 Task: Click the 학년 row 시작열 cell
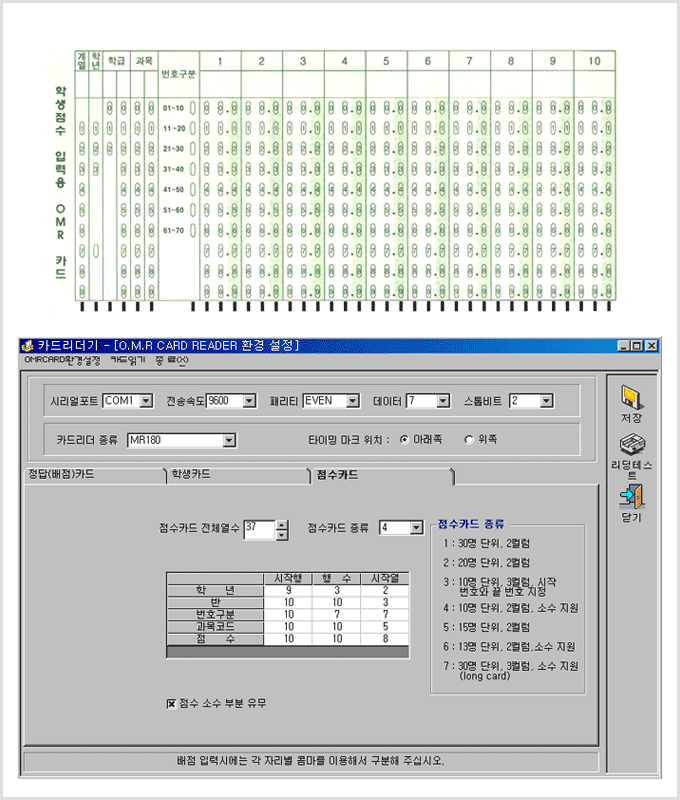[x=385, y=590]
